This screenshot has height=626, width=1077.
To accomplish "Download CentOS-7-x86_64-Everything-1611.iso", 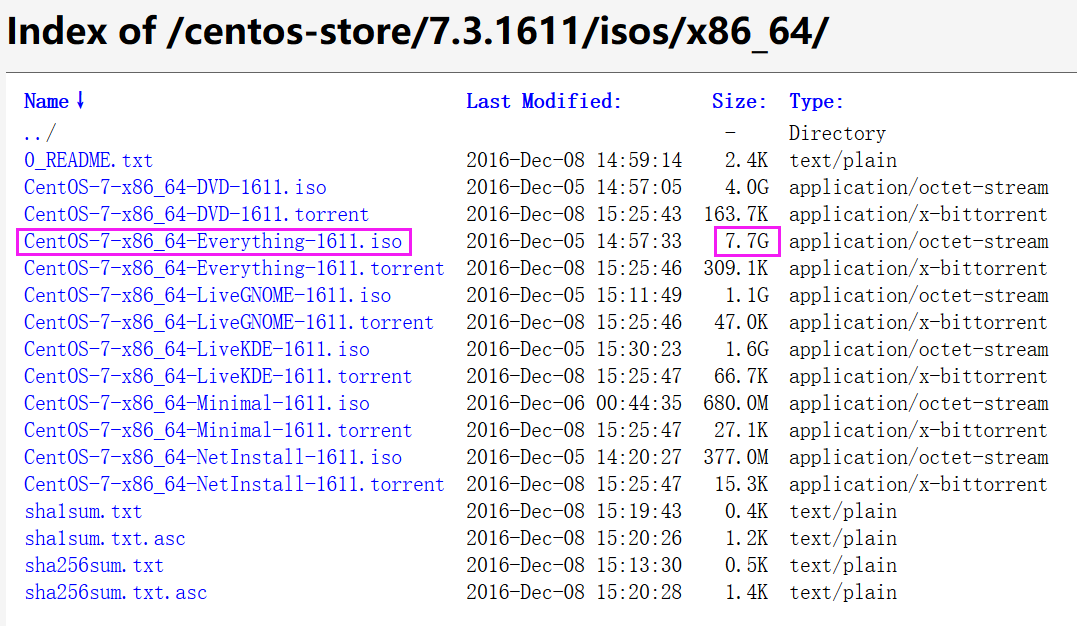I will point(213,241).
